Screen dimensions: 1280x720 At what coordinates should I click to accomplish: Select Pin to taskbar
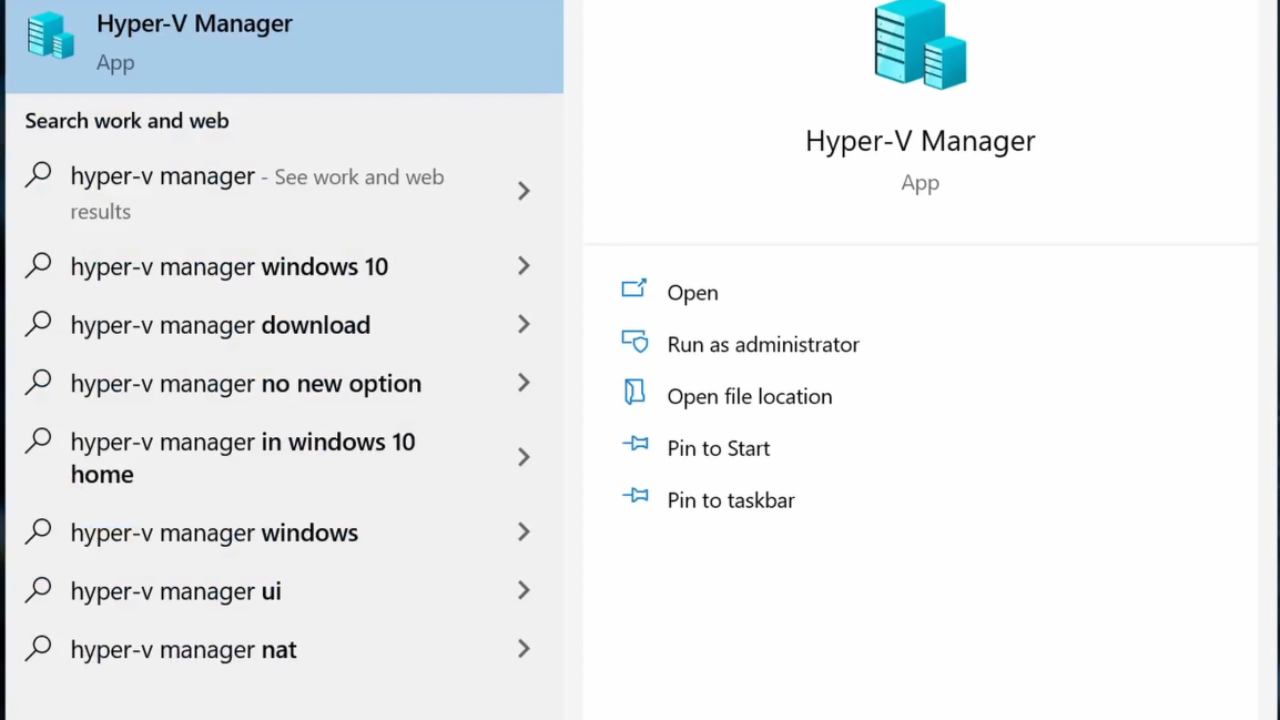coord(731,500)
